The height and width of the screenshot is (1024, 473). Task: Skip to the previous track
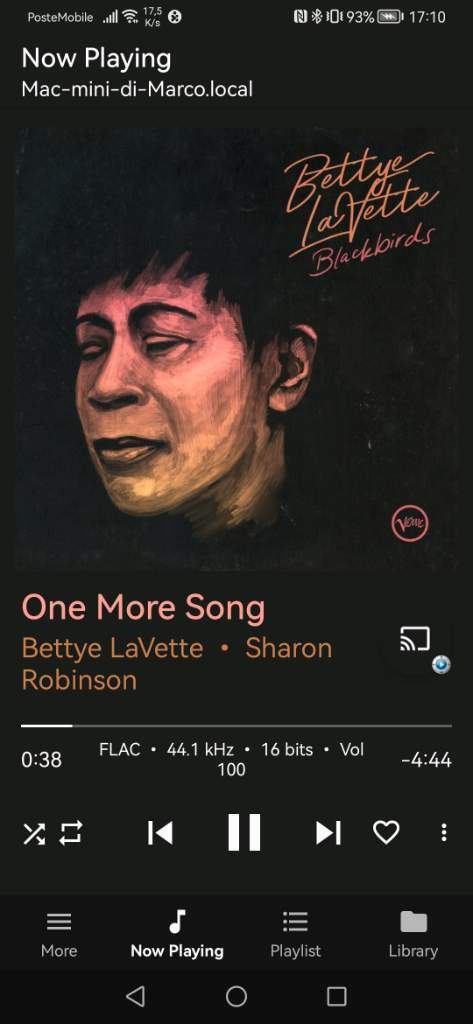pyautogui.click(x=160, y=833)
